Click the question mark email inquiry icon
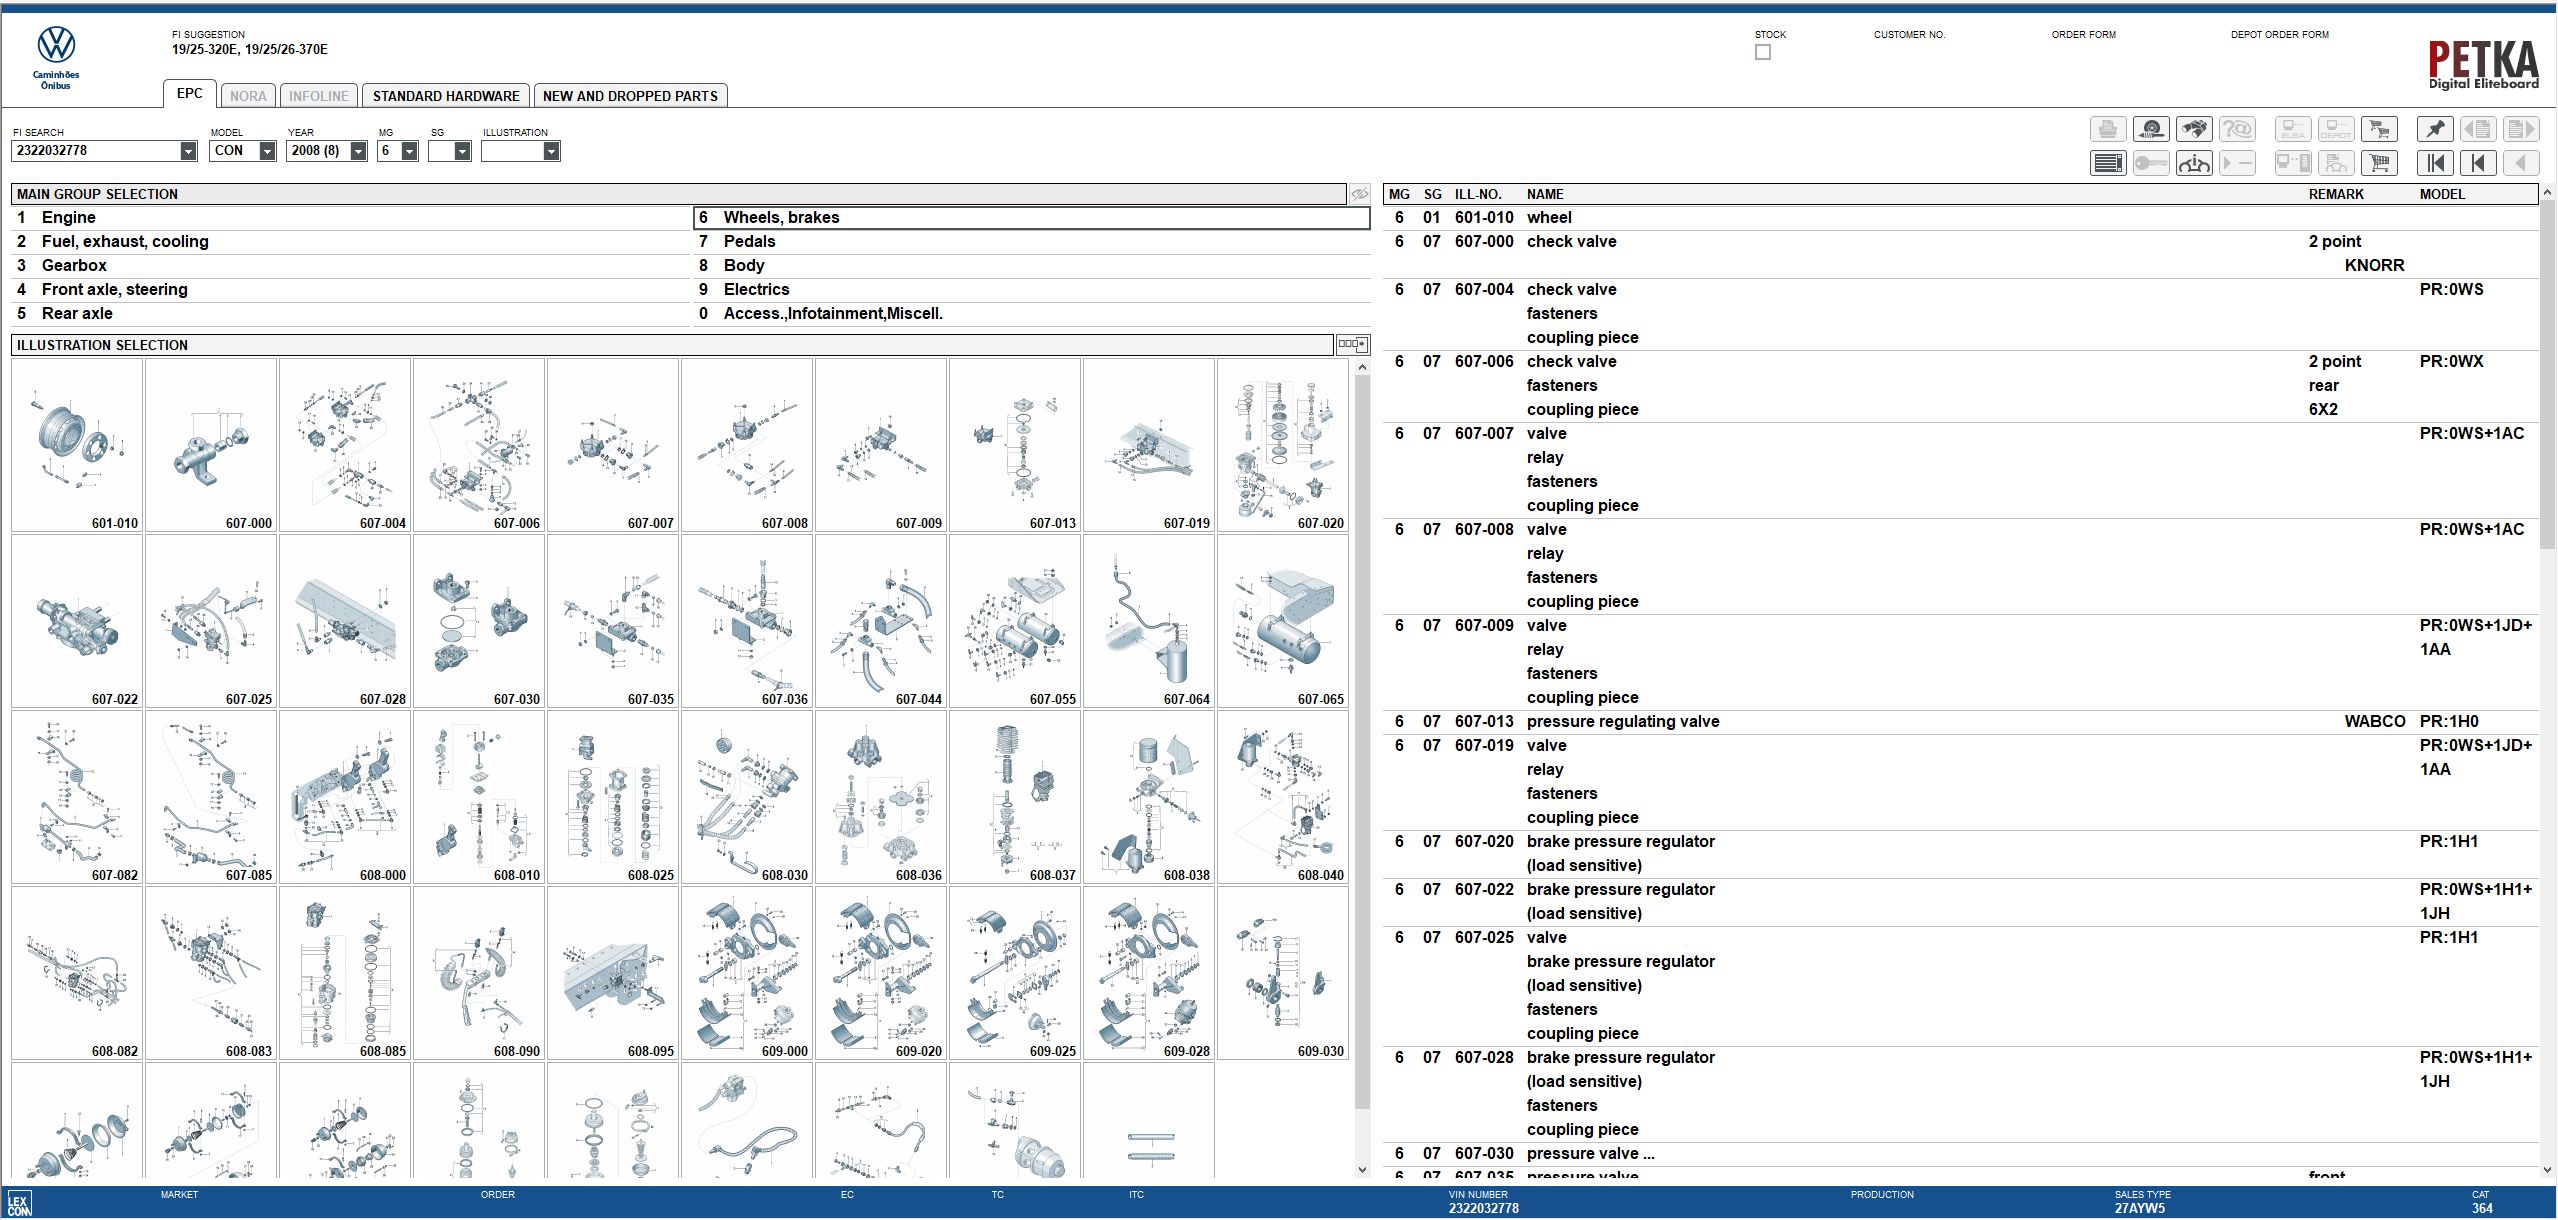 tap(2237, 129)
